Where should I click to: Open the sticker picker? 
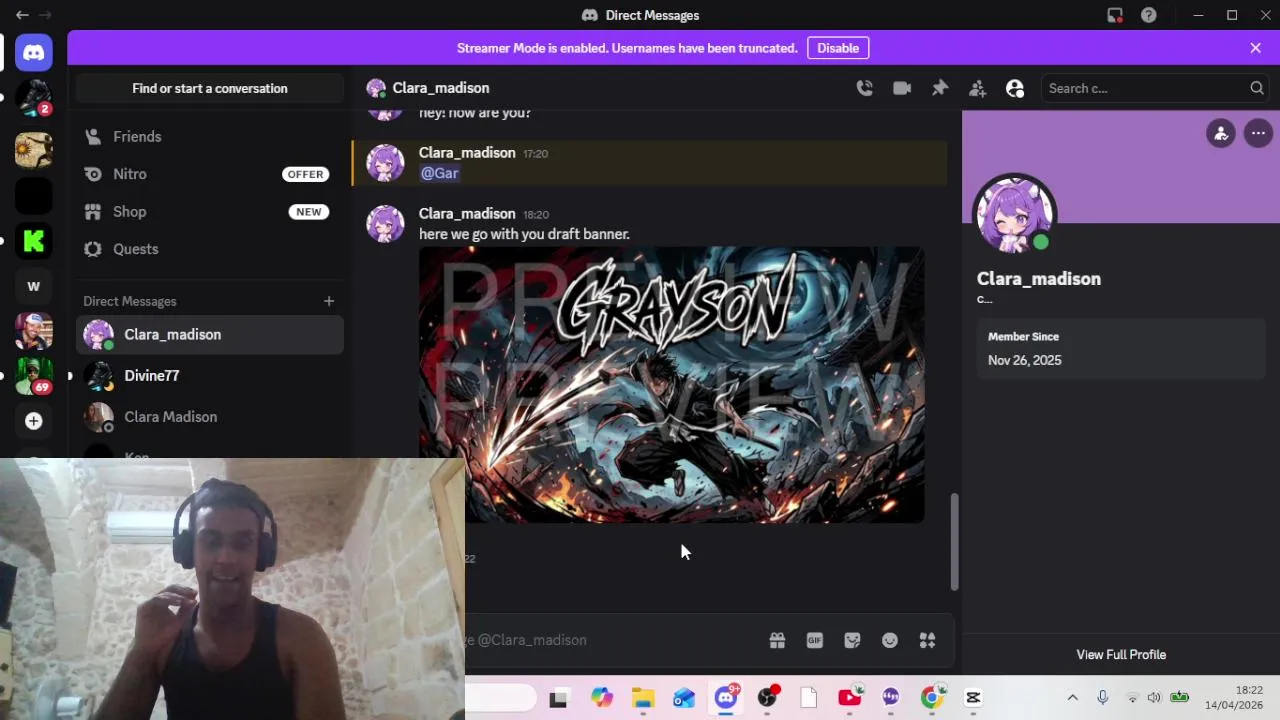click(x=852, y=640)
